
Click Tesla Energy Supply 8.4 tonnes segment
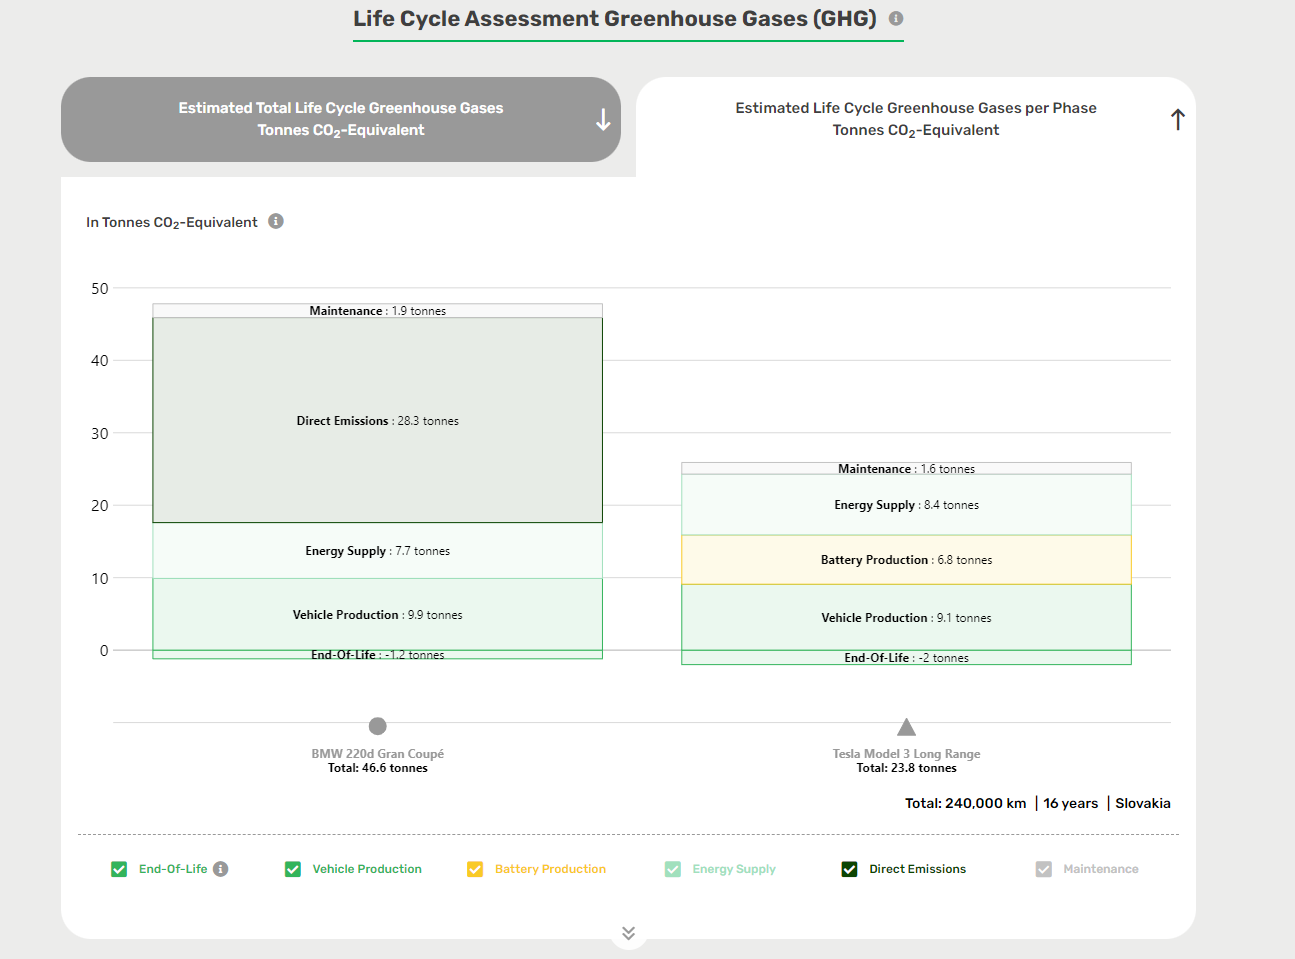(906, 504)
